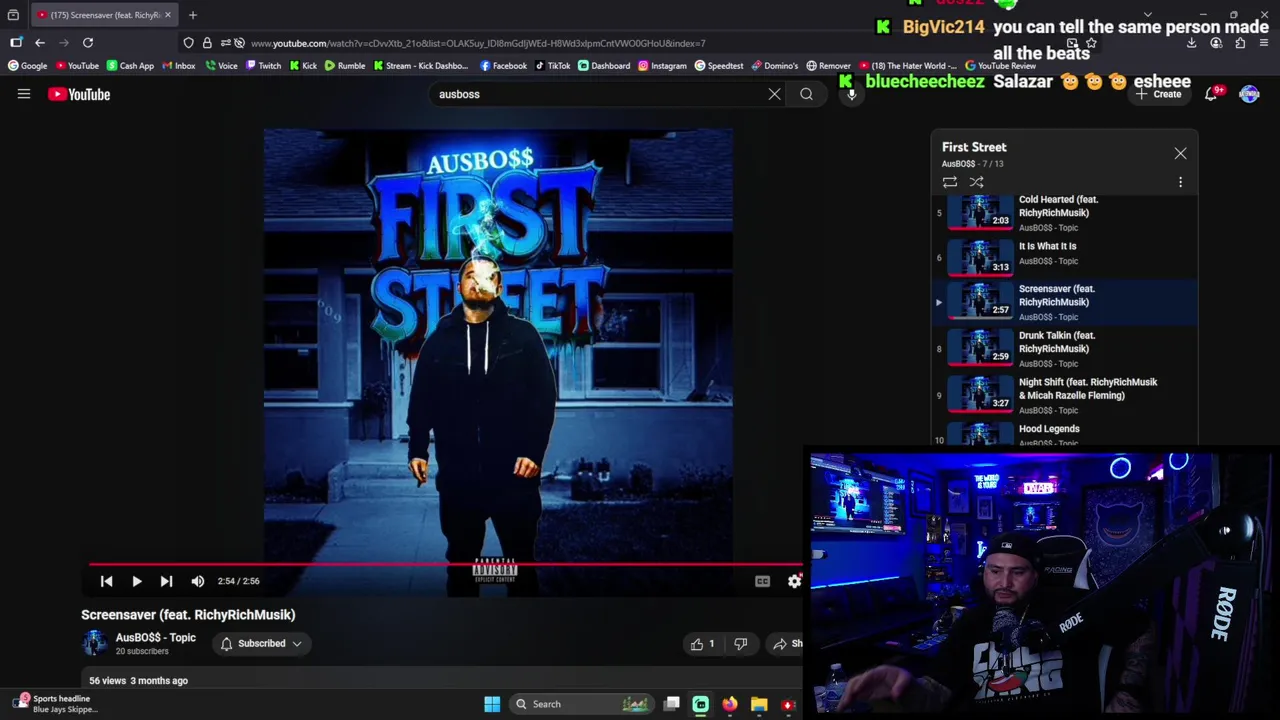Open the YouTube account avatar menu
The height and width of the screenshot is (720, 1280).
(1249, 94)
